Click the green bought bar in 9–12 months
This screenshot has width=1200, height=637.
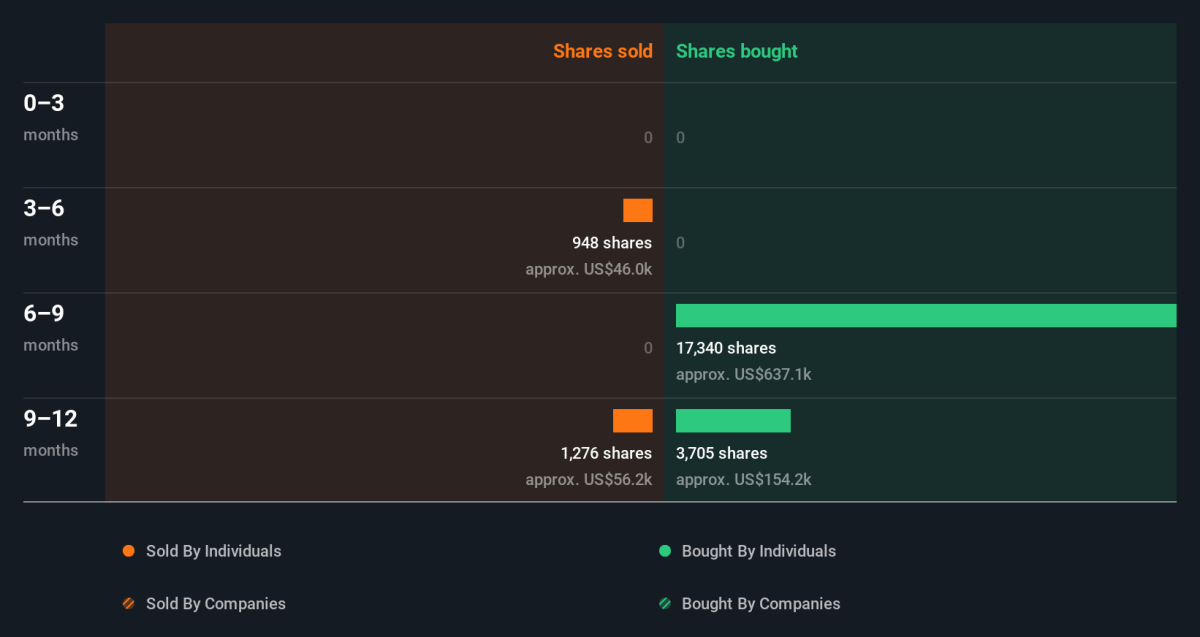(733, 421)
